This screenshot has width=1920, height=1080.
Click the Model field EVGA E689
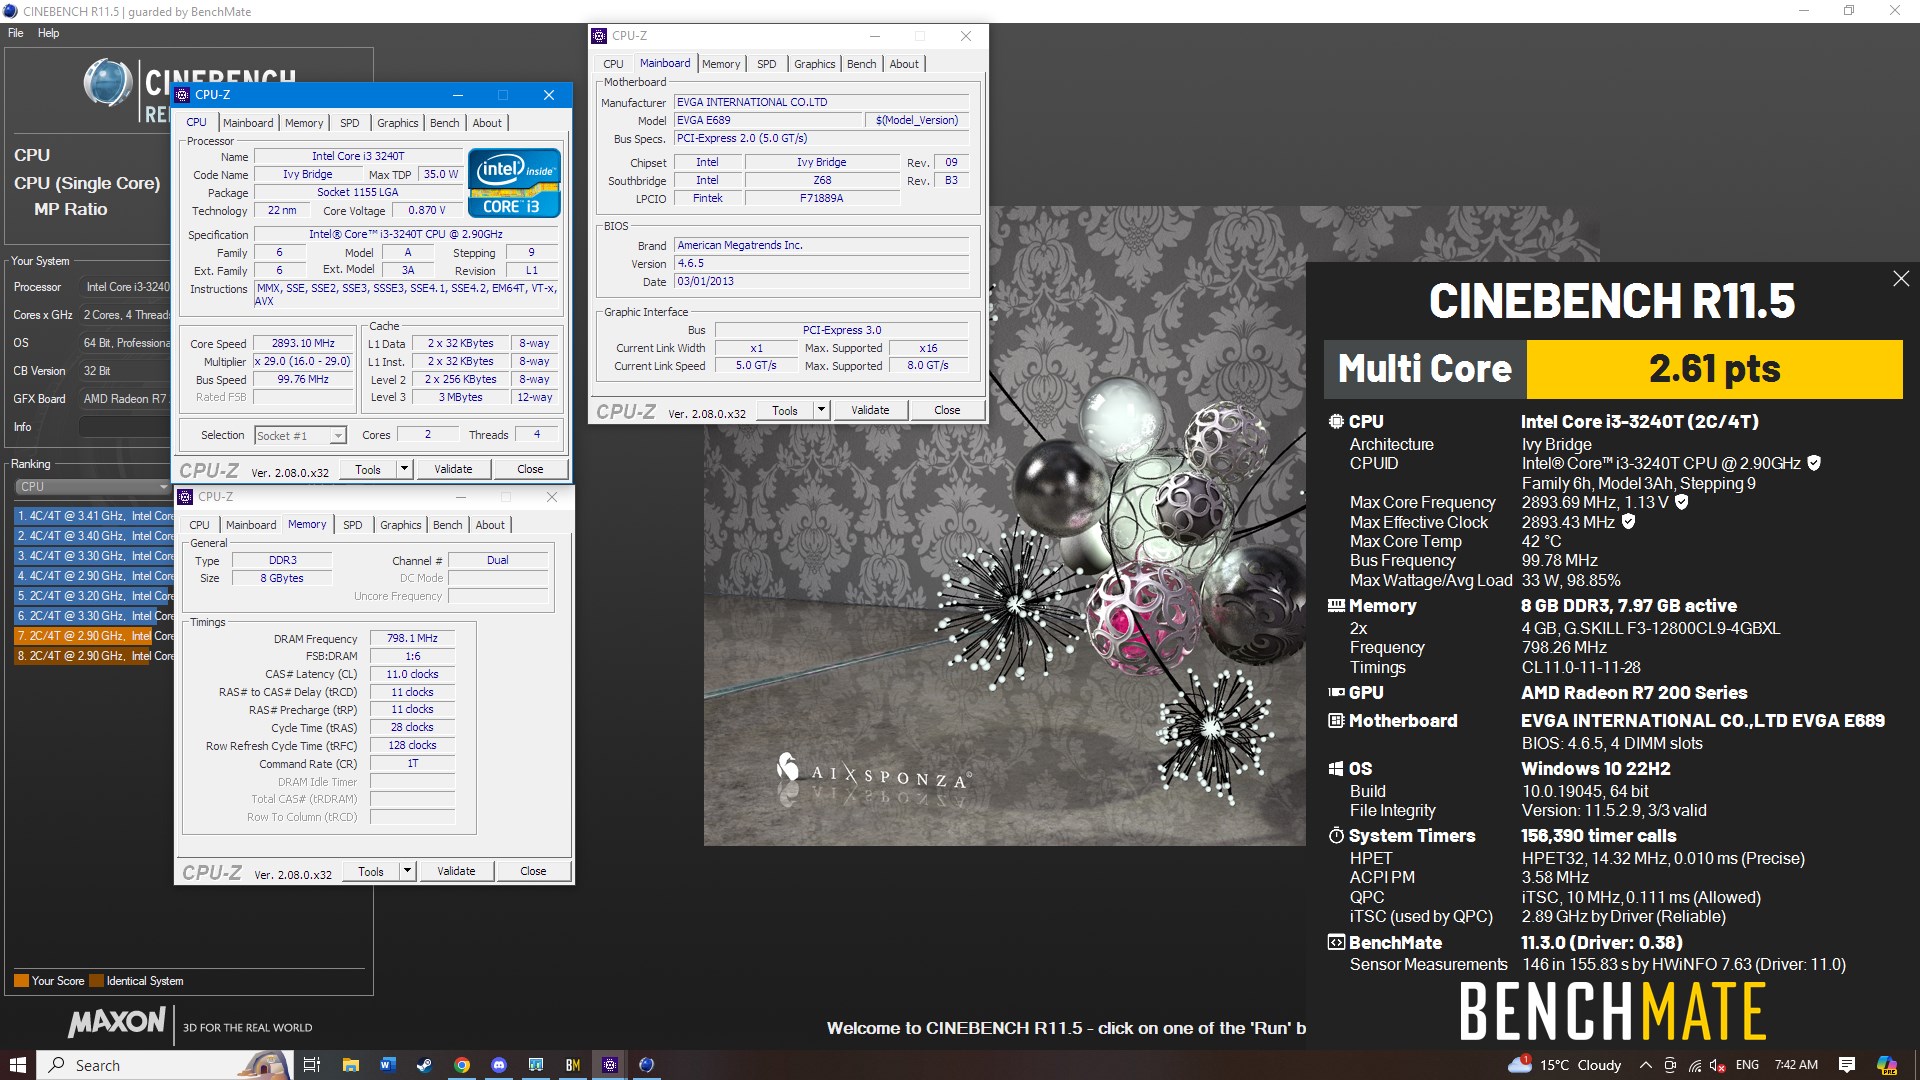click(x=767, y=120)
